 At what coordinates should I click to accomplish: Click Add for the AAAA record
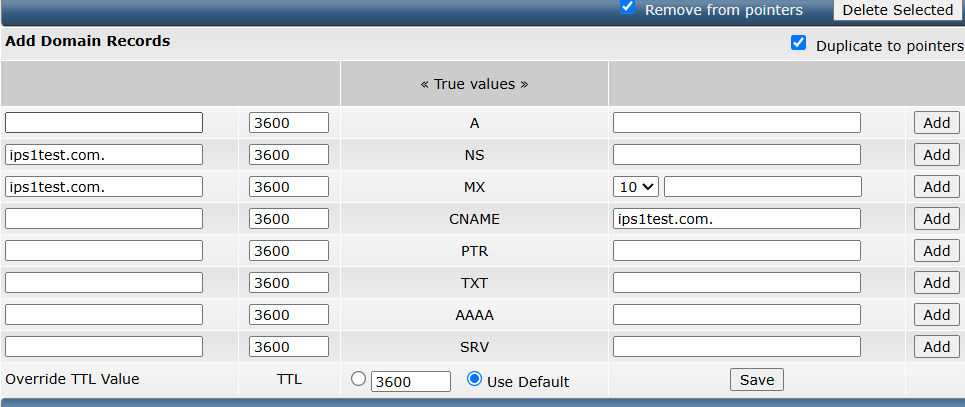click(937, 315)
